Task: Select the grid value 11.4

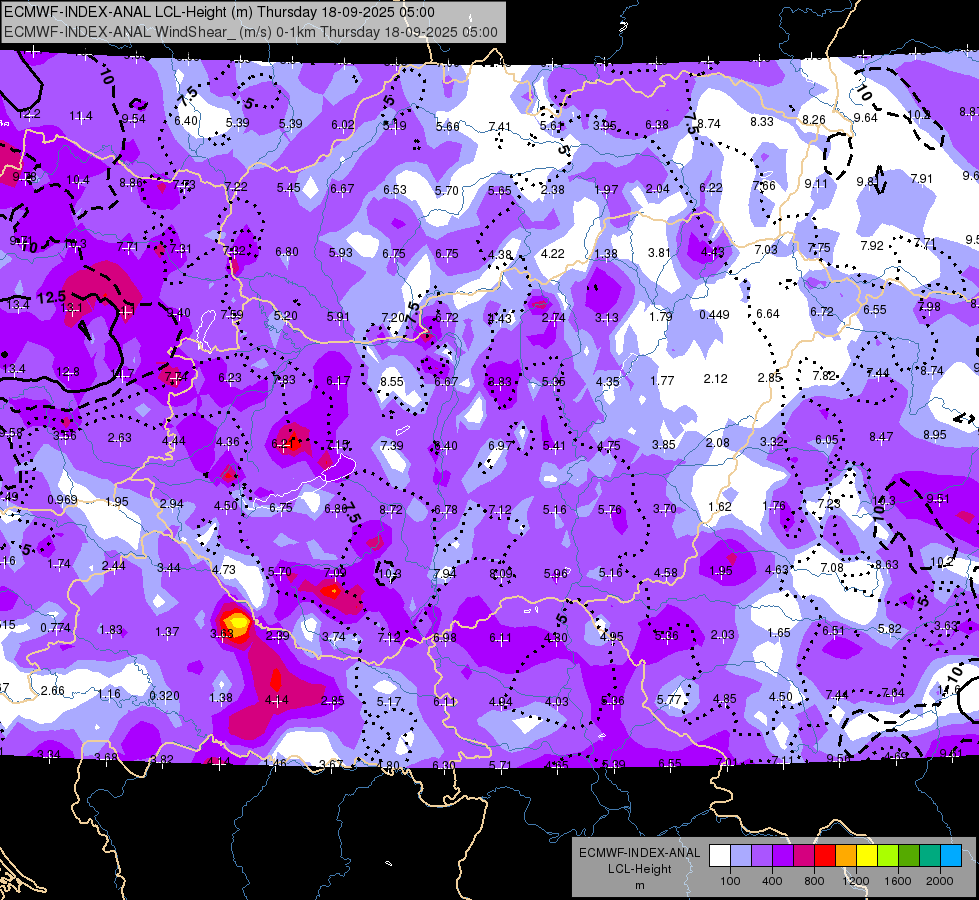Action: point(81,116)
